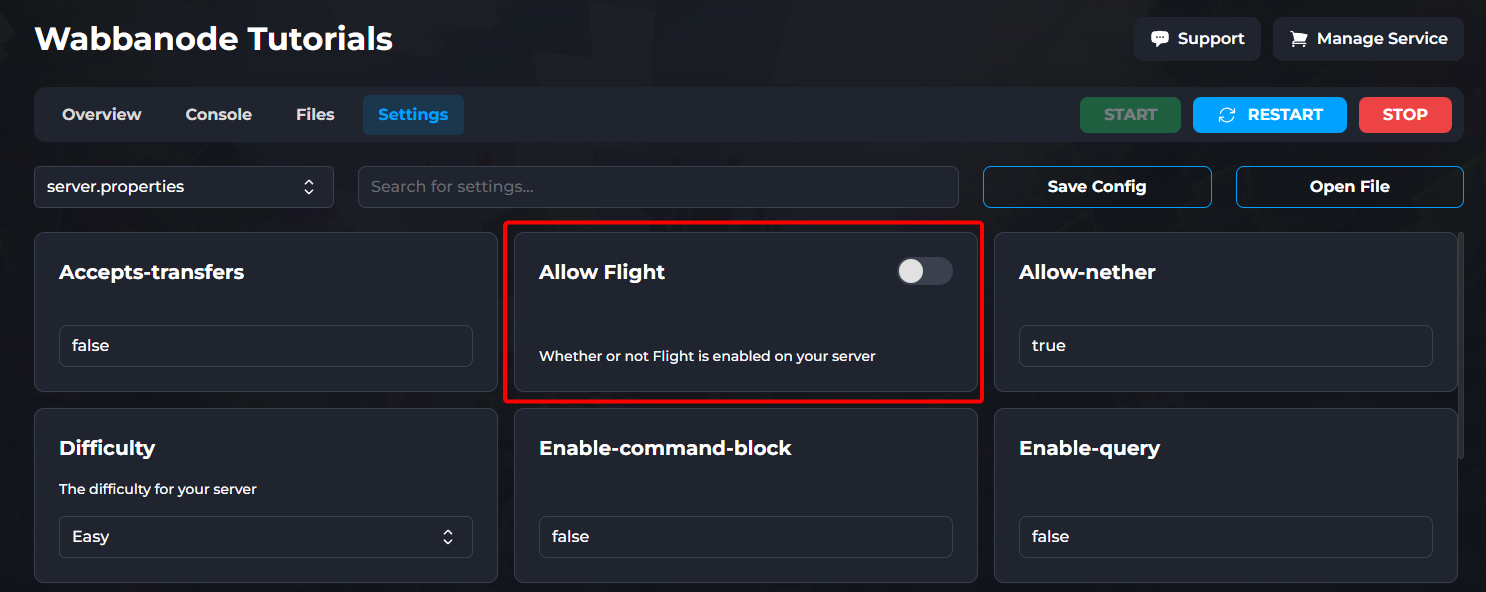
Task: Open the server.properties file selector dropdown
Action: click(x=184, y=186)
